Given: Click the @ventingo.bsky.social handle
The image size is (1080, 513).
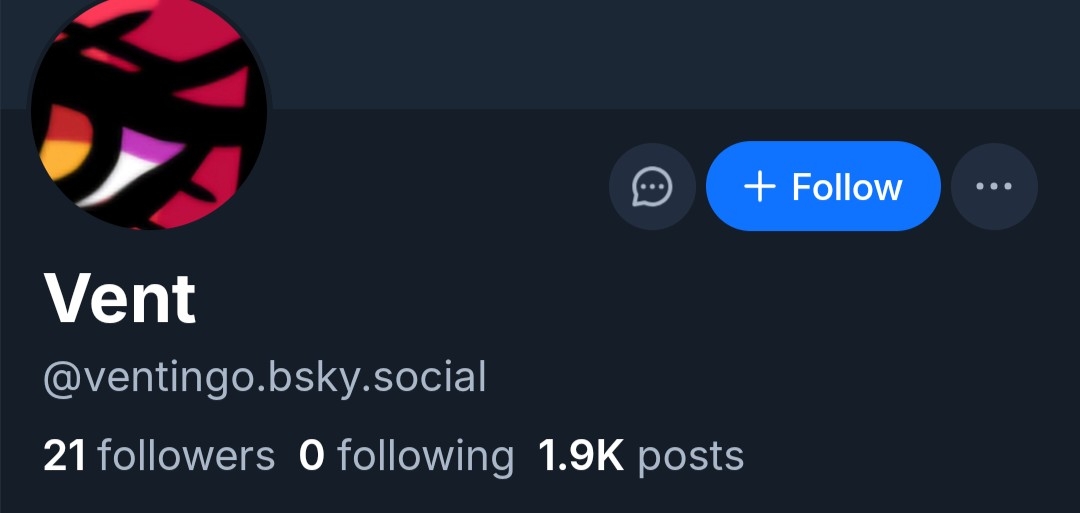Looking at the screenshot, I should pos(265,378).
